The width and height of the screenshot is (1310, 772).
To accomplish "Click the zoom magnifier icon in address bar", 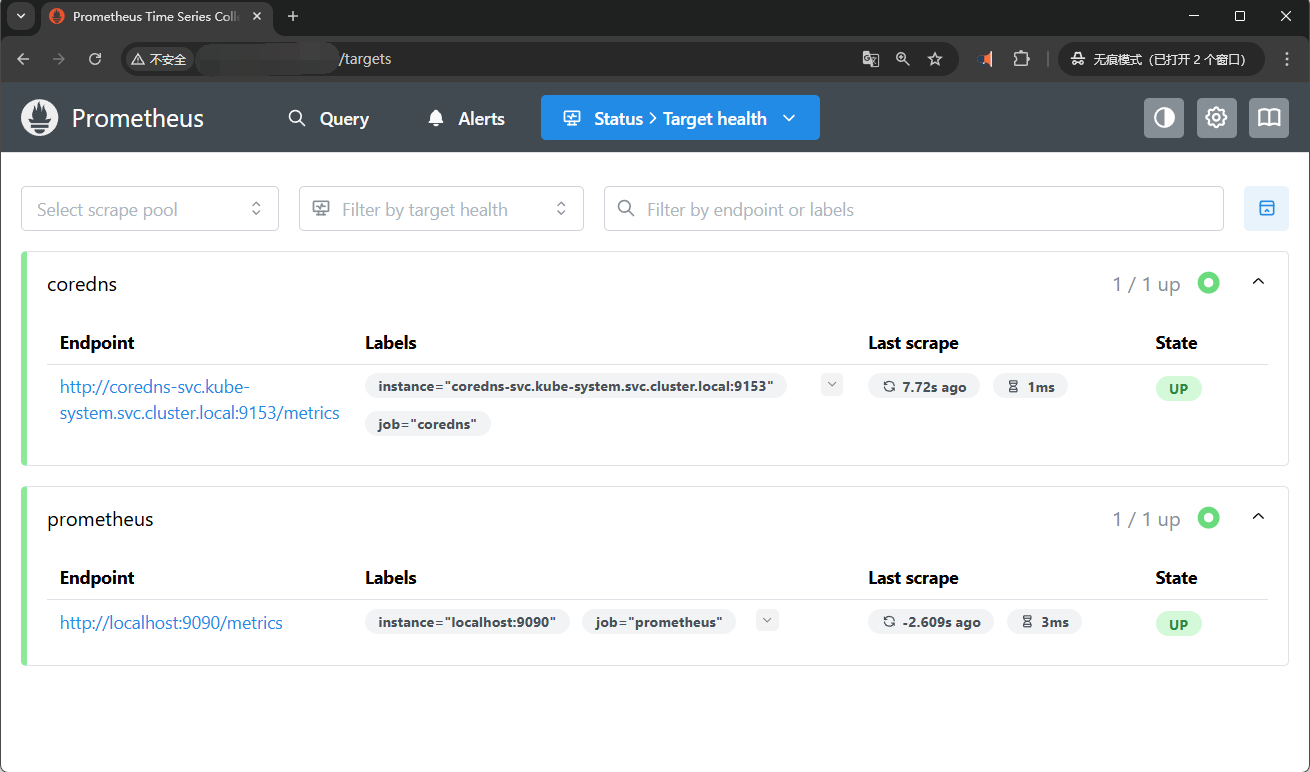I will pos(903,59).
